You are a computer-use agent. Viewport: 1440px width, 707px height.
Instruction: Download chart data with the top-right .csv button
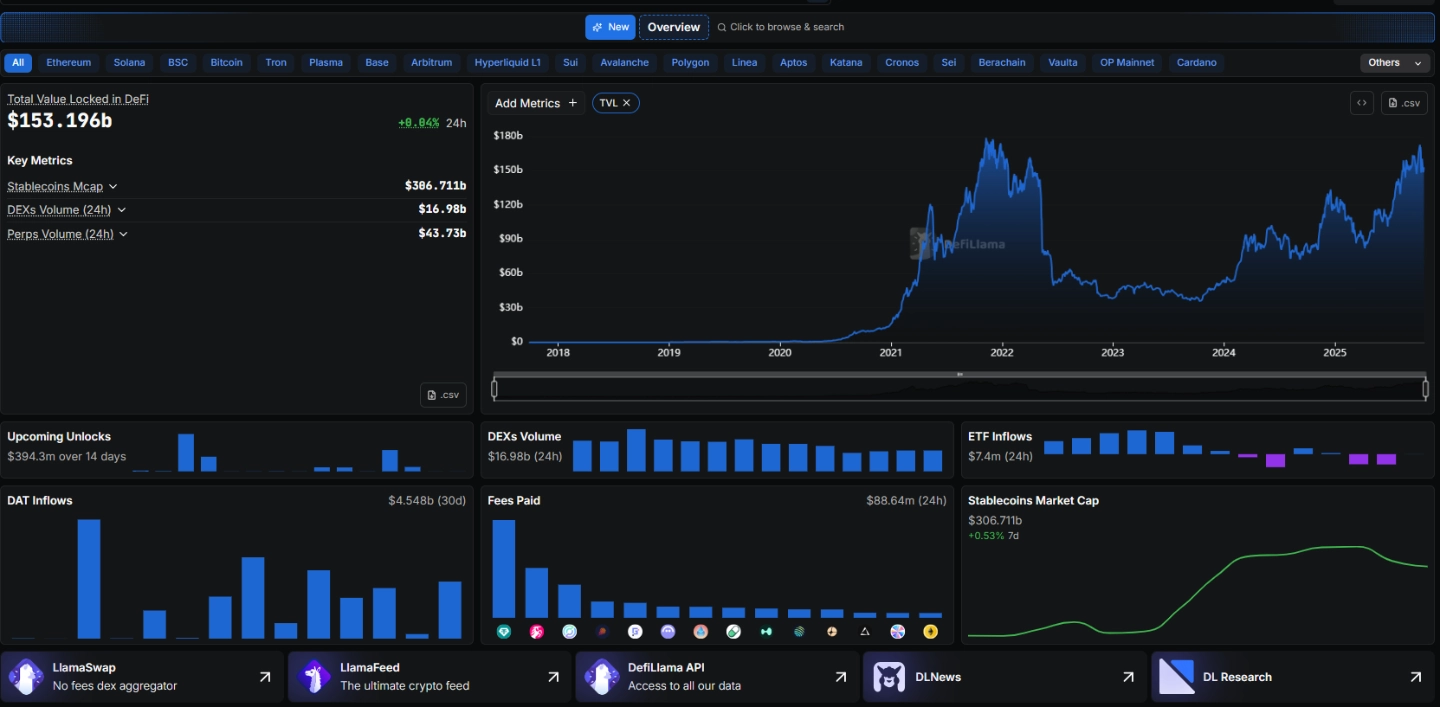coord(1404,103)
